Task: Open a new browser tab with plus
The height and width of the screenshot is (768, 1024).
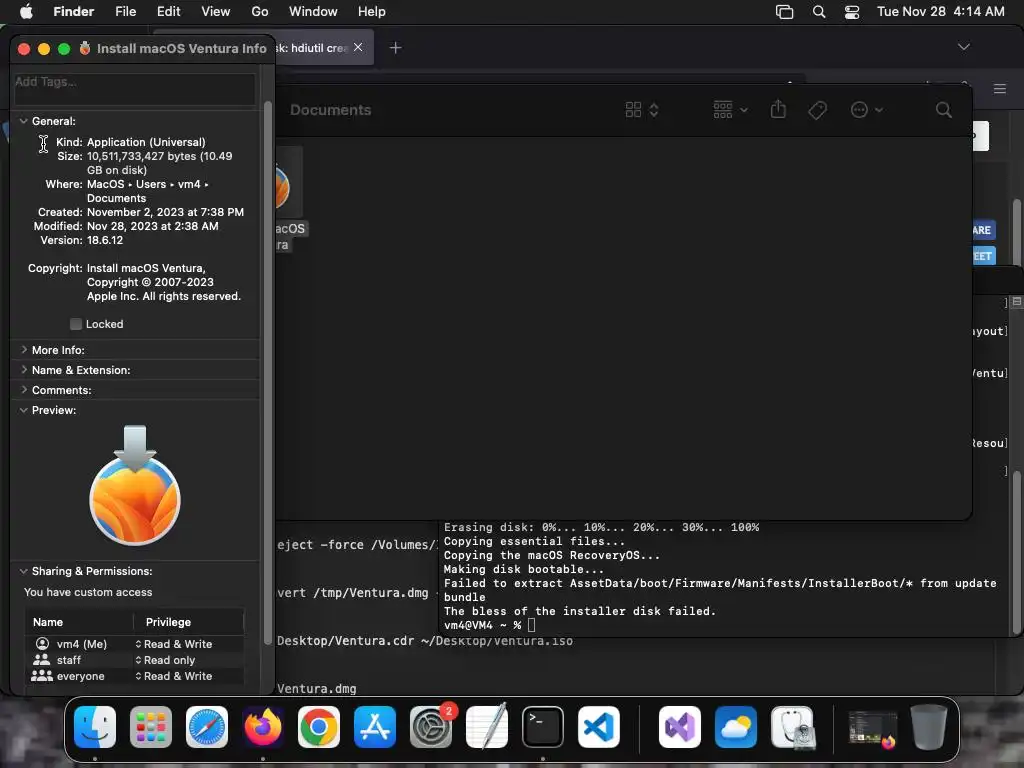Action: (x=395, y=48)
